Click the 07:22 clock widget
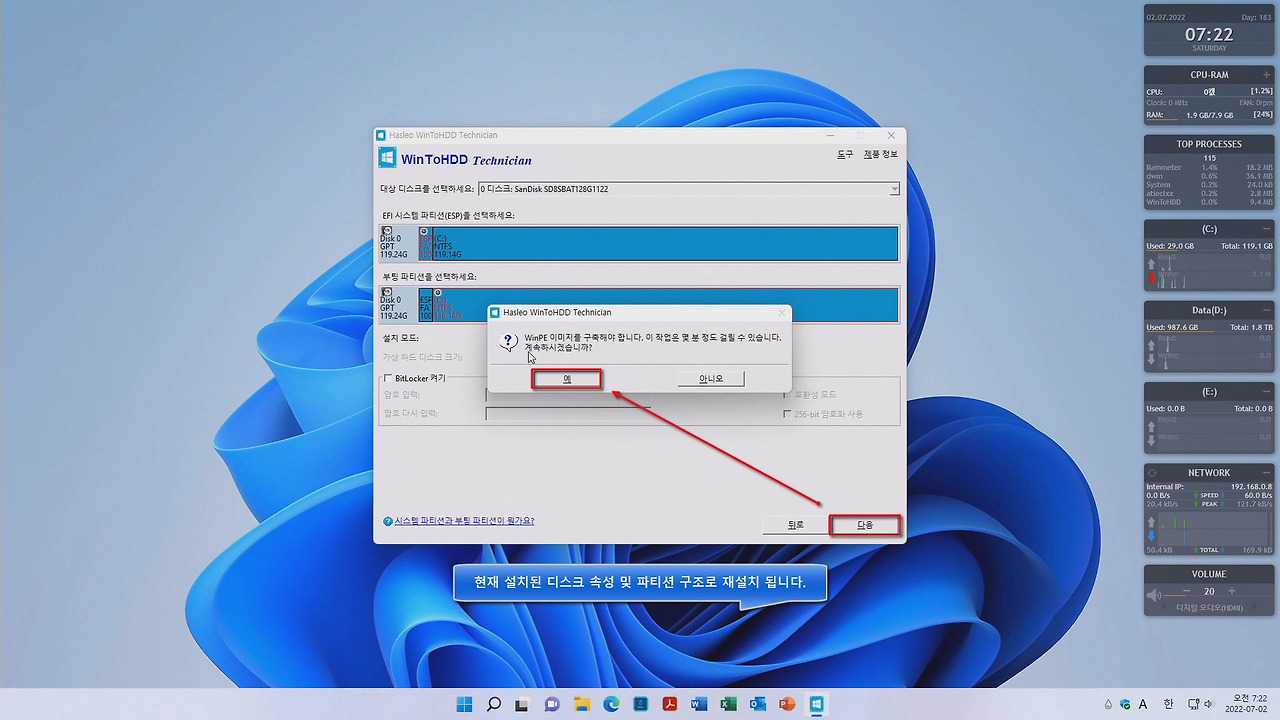Viewport: 1280px width, 720px height. click(x=1209, y=34)
